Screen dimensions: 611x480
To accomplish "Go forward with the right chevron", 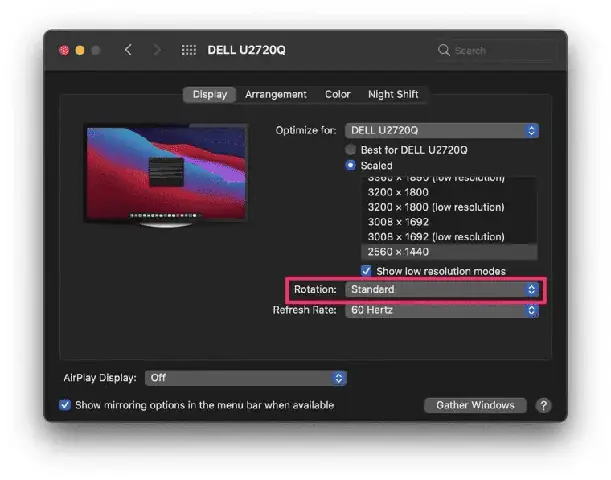I will pos(157,50).
